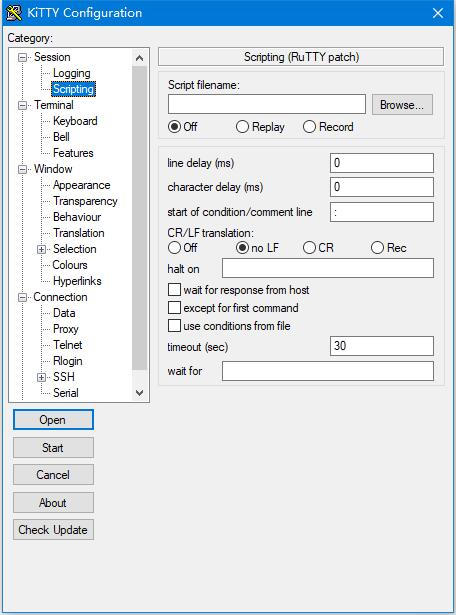The width and height of the screenshot is (456, 615).
Task: Select the Scripting category
Action: point(73,89)
